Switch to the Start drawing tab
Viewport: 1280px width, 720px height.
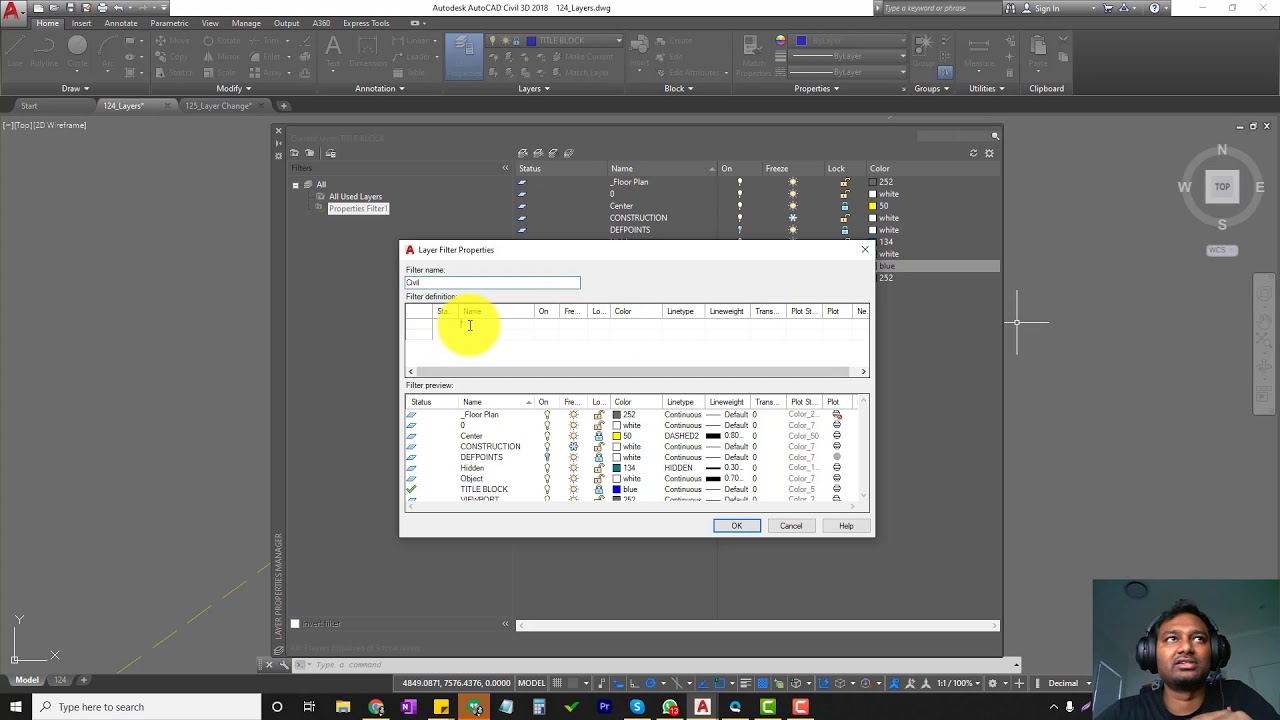(29, 106)
